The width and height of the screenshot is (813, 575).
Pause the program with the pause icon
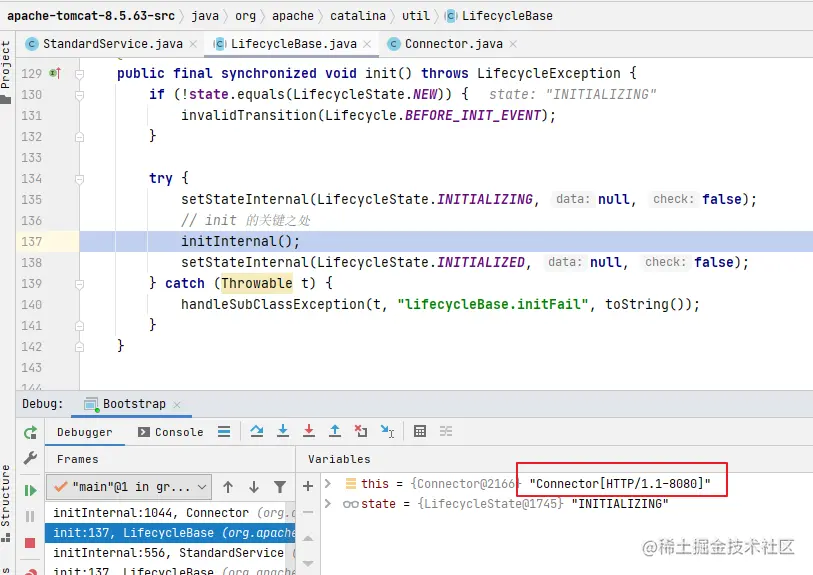[30, 516]
